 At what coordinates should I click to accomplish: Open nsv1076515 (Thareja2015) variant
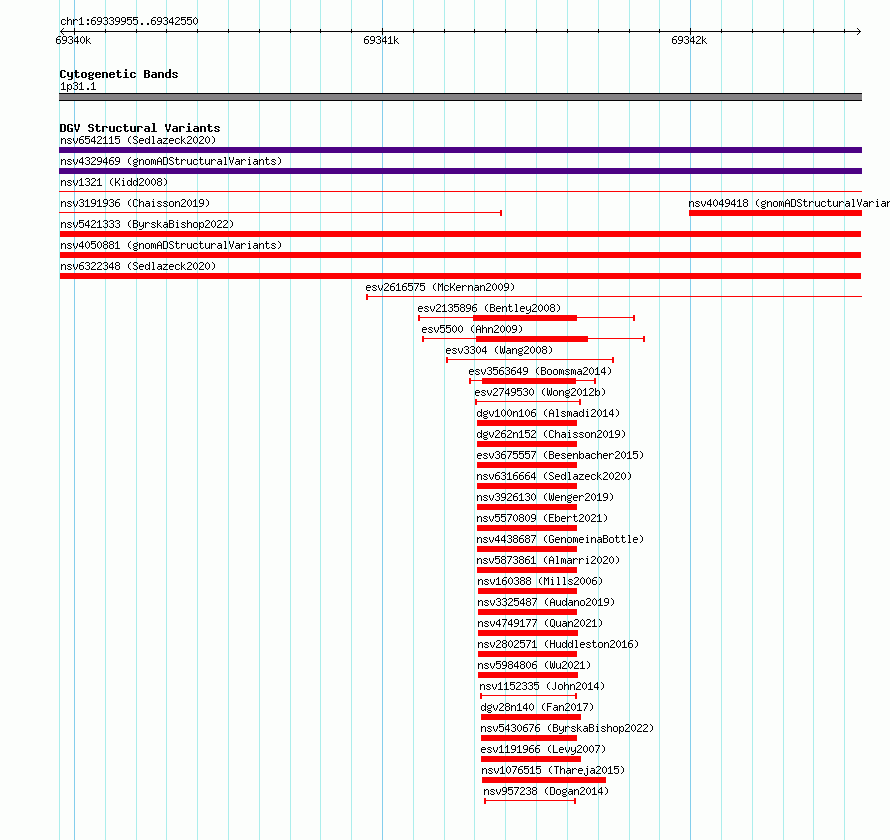coord(553,770)
